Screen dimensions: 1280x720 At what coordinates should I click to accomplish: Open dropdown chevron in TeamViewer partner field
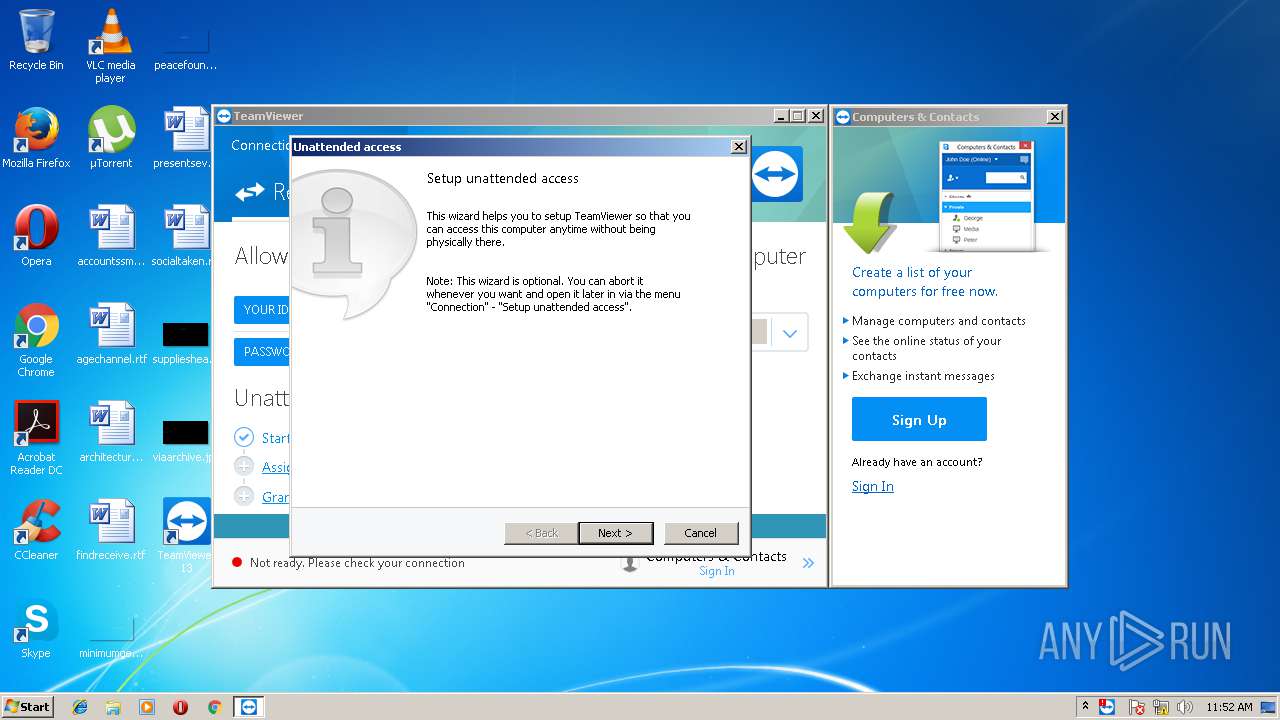[790, 333]
